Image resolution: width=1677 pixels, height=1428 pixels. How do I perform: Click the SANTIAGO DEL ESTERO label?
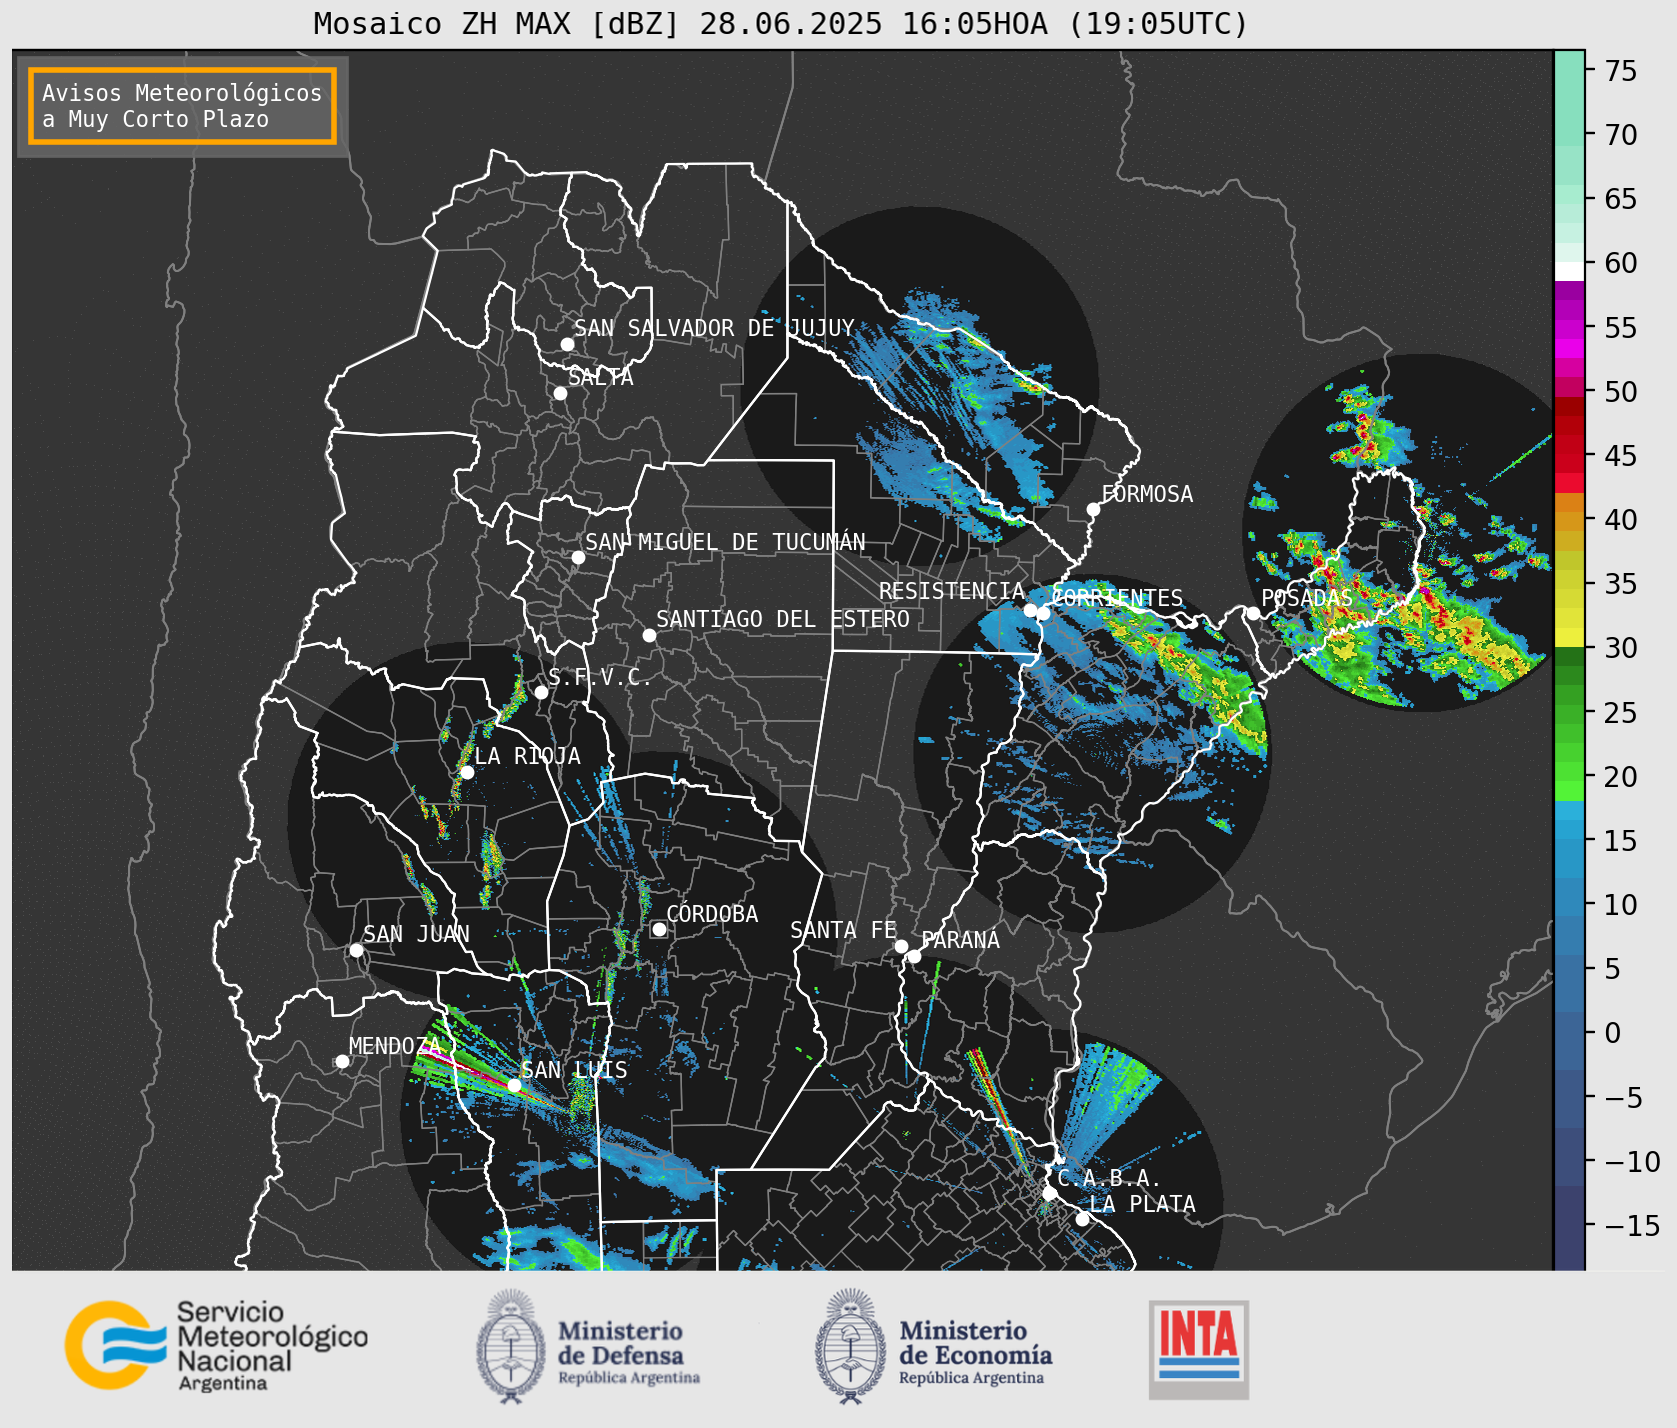click(783, 619)
